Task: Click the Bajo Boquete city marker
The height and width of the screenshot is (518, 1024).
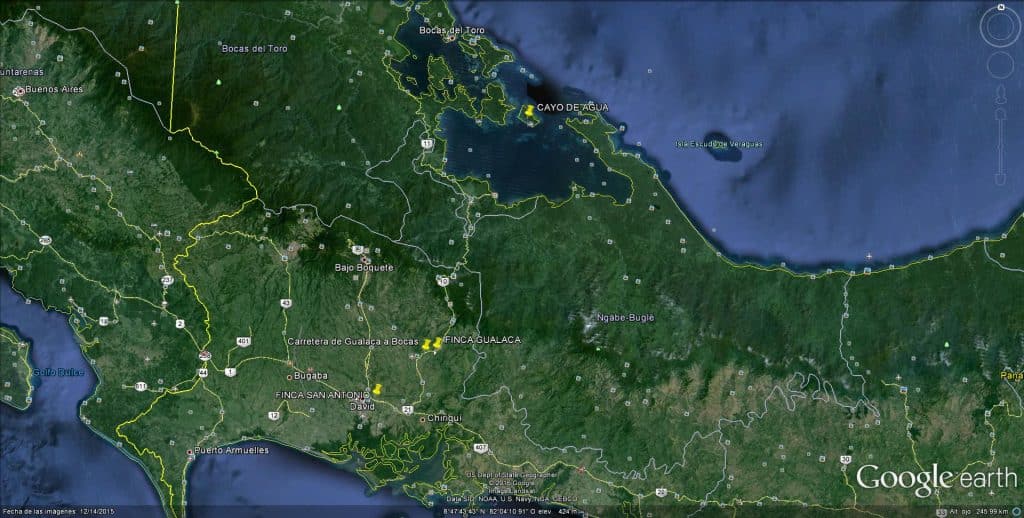Action: [366, 259]
